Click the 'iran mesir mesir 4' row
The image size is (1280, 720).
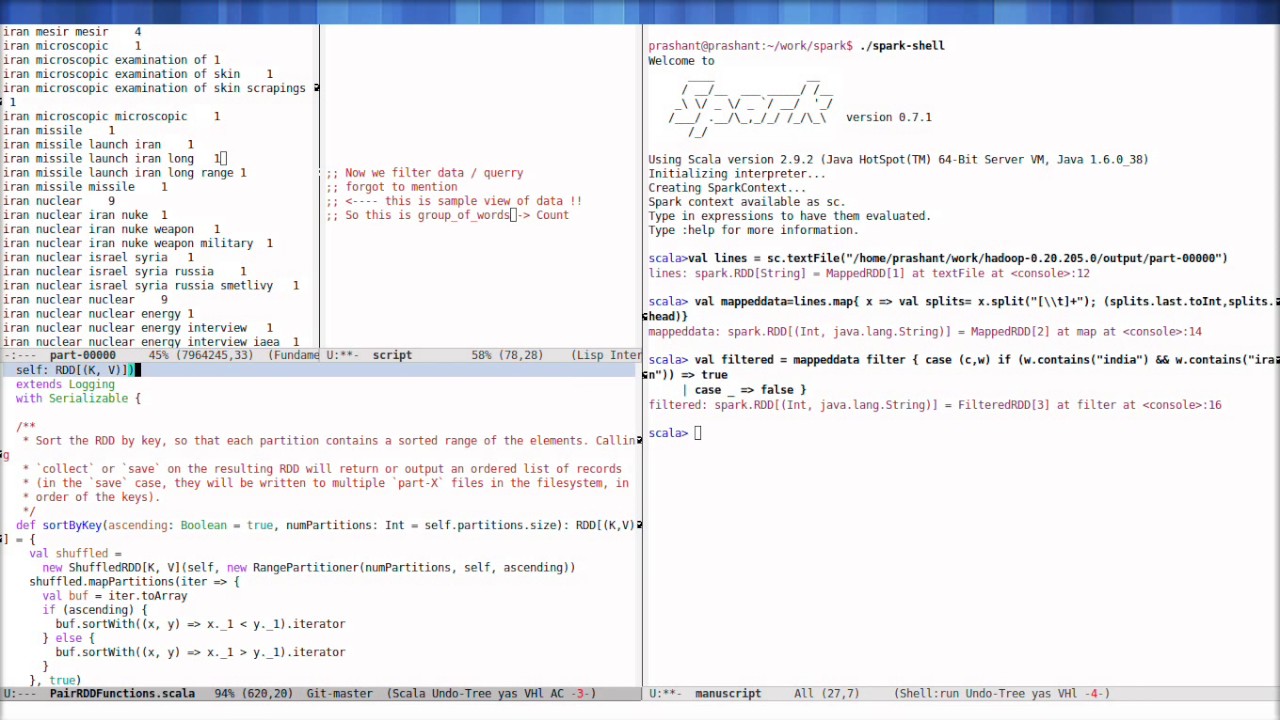[x=72, y=32]
